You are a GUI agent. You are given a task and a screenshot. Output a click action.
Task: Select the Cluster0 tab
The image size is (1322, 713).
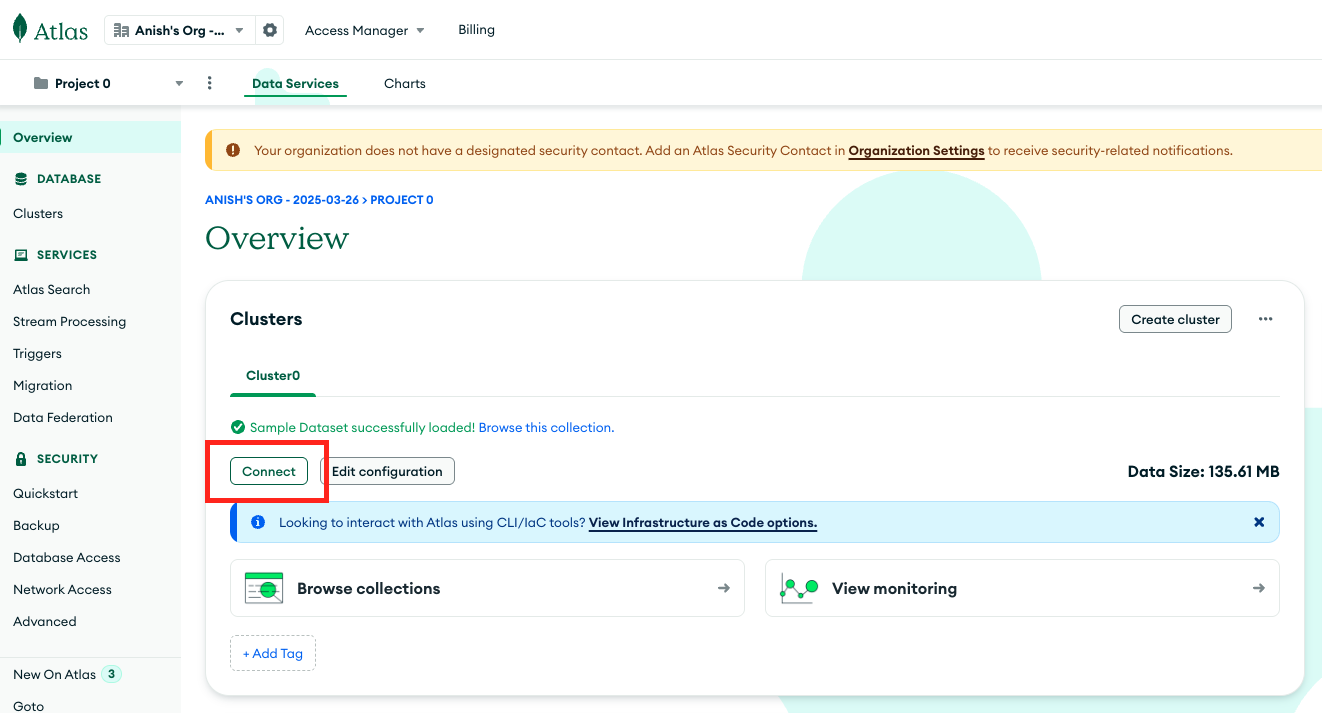(x=272, y=375)
